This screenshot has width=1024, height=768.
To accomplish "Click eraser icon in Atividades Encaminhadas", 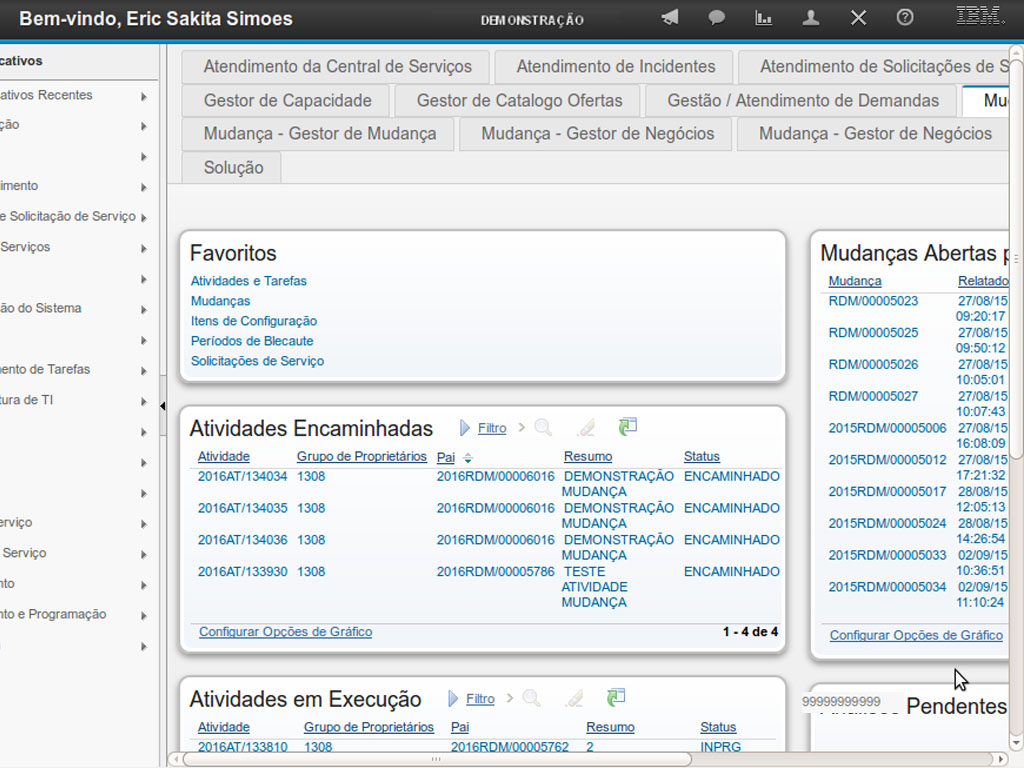I will click(x=586, y=428).
